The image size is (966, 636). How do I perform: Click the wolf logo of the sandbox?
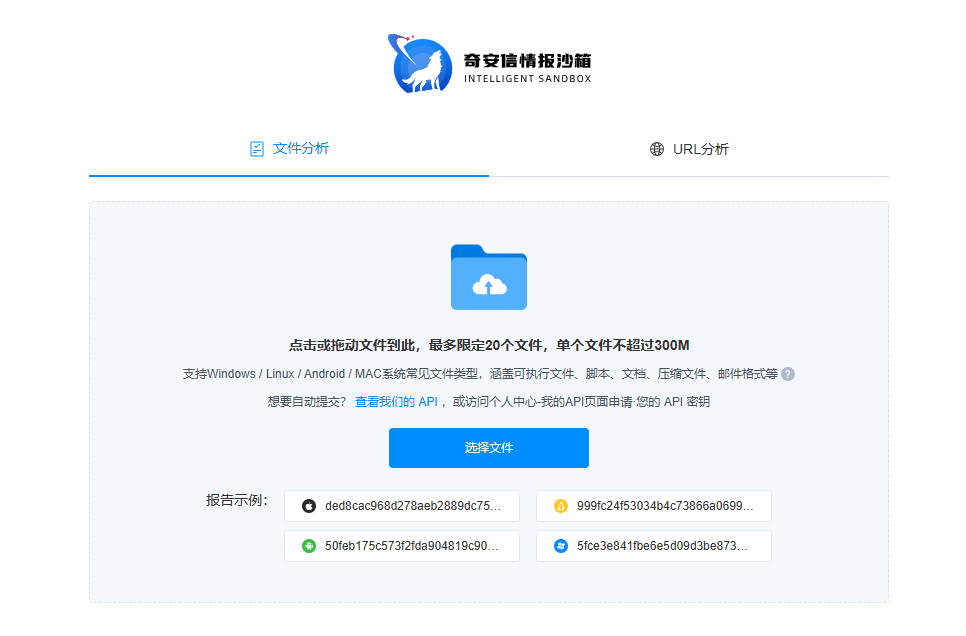[420, 64]
